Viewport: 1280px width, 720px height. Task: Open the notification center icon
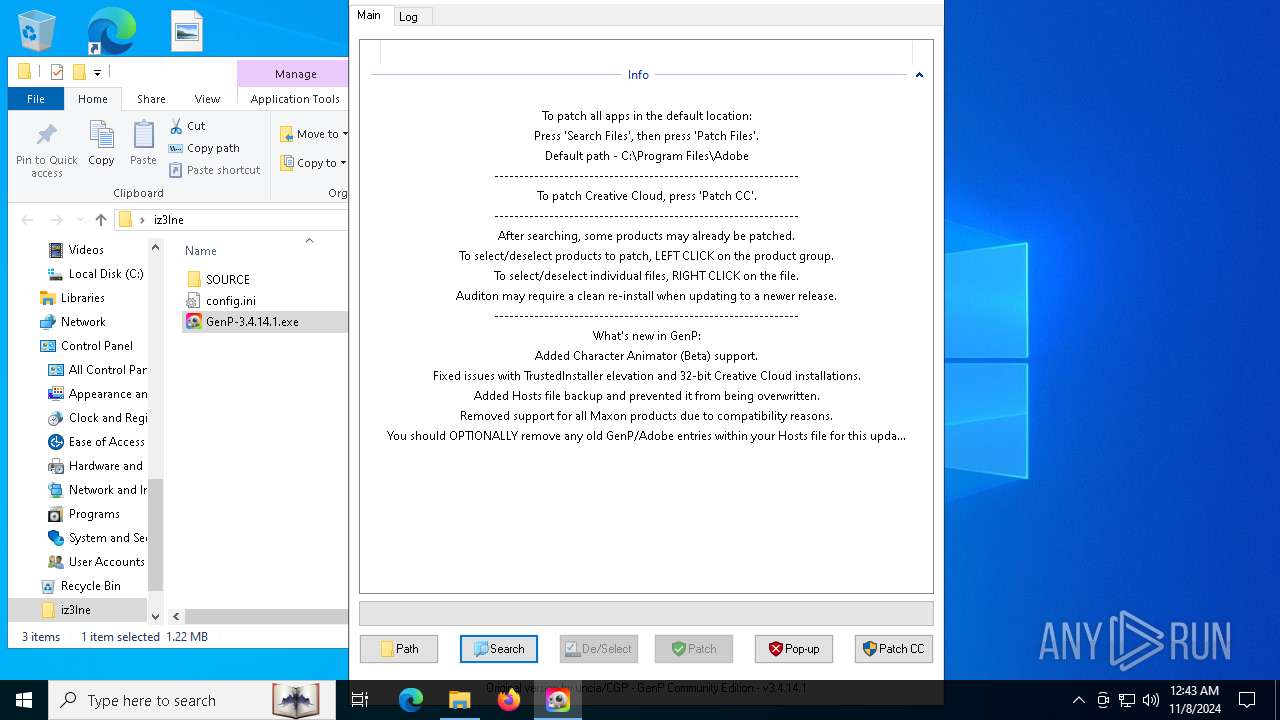point(1247,701)
